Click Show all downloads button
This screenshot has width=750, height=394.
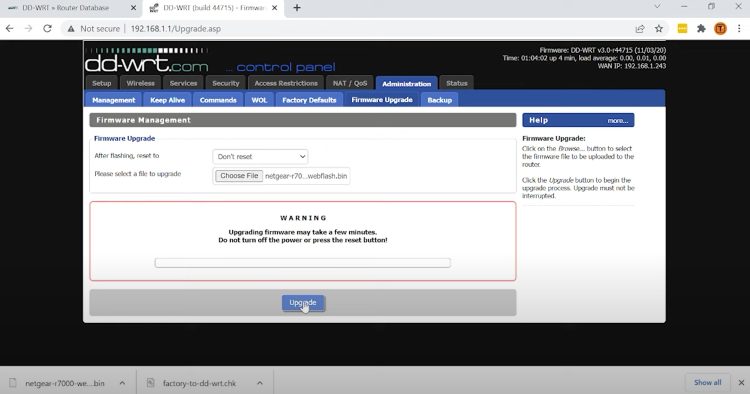click(x=707, y=383)
